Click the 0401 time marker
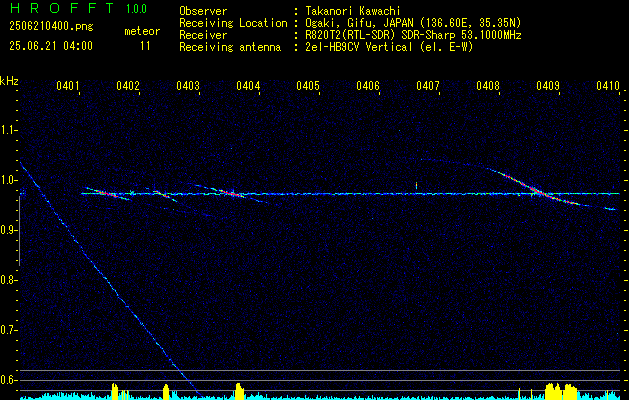This screenshot has height=400, width=629. pos(67,85)
